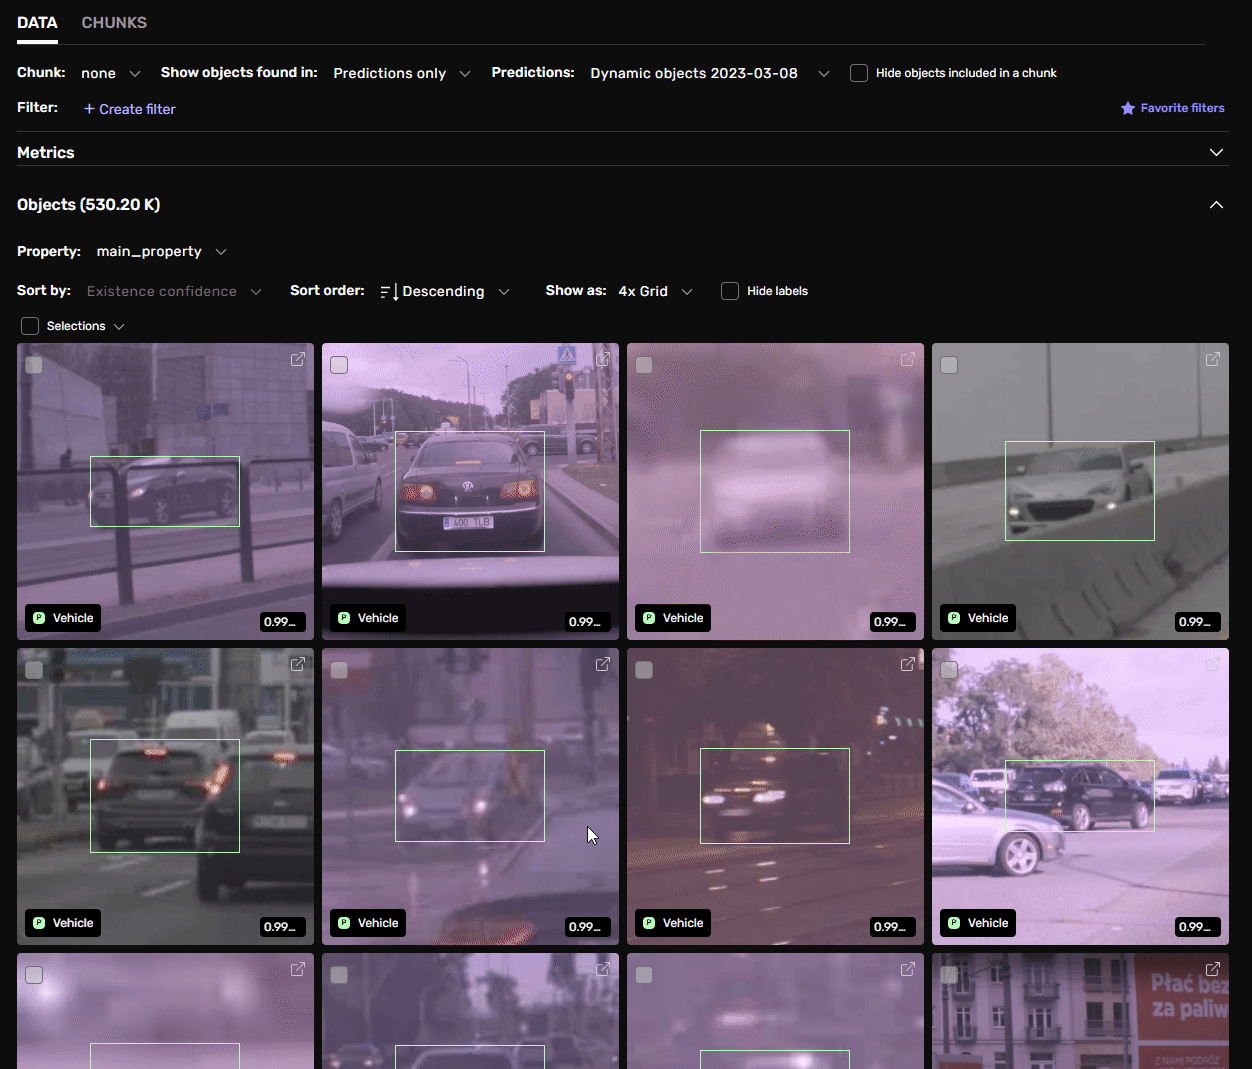Select the foggy white car card checkbox
This screenshot has height=1069, width=1252.
pos(644,365)
